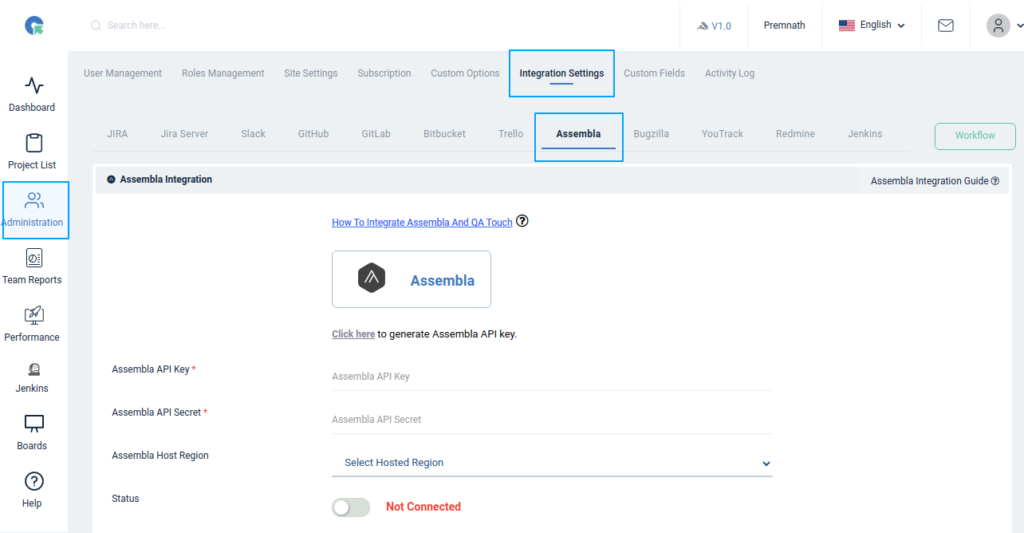The image size is (1024, 533).
Task: Open the mail envelope icon
Action: 946,25
